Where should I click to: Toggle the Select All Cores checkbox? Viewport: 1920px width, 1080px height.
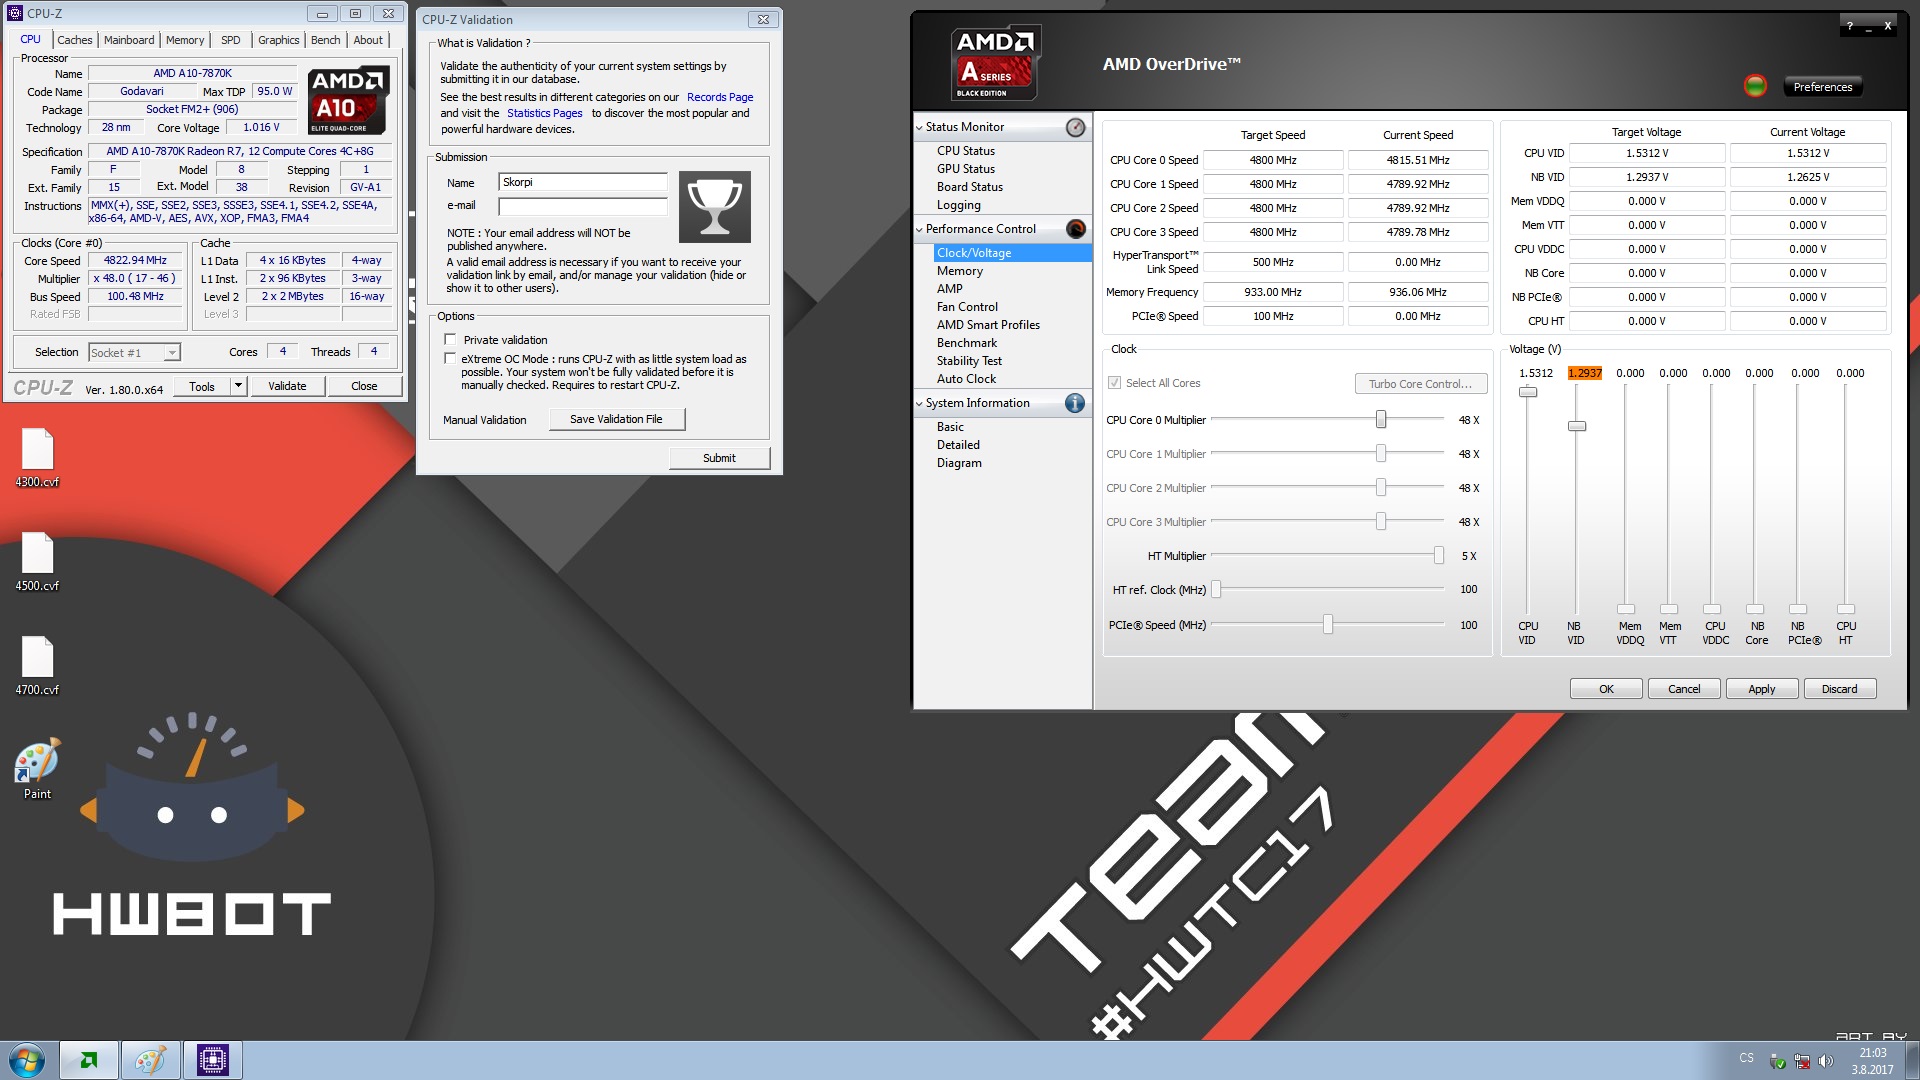click(x=1114, y=383)
